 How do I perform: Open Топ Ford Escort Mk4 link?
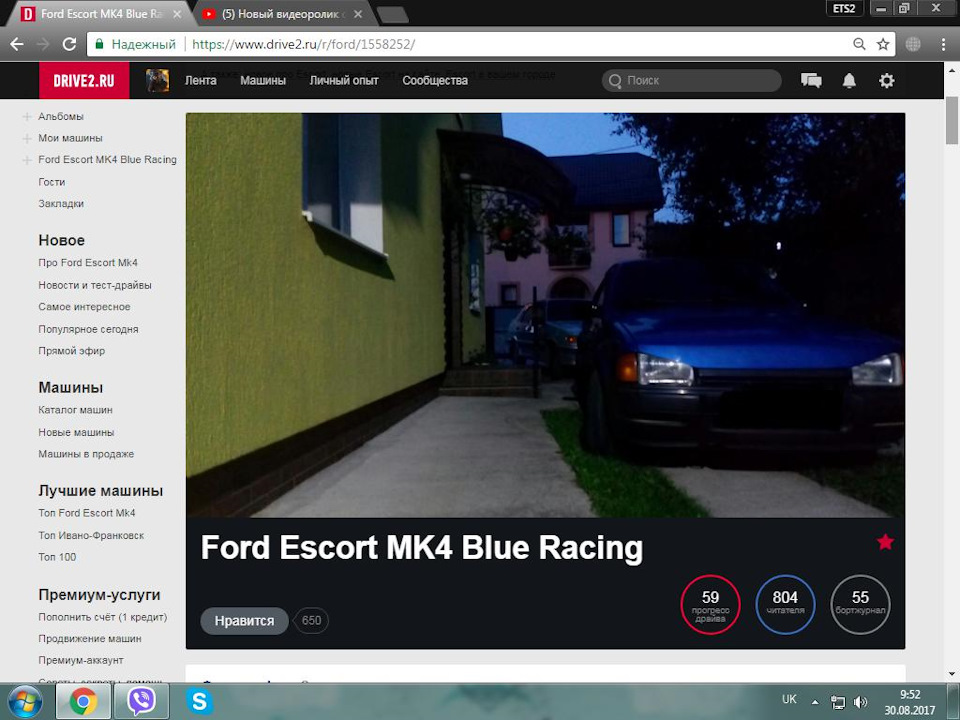pyautogui.click(x=87, y=513)
